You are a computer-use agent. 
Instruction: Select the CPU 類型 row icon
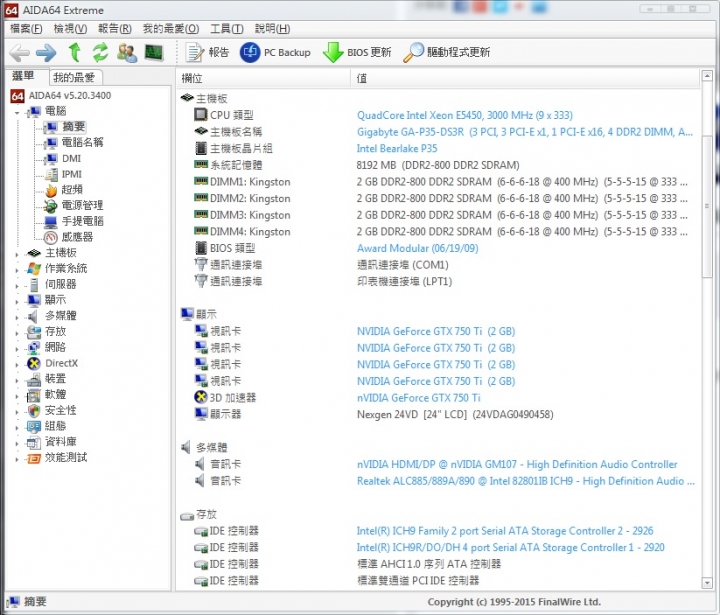(x=201, y=114)
